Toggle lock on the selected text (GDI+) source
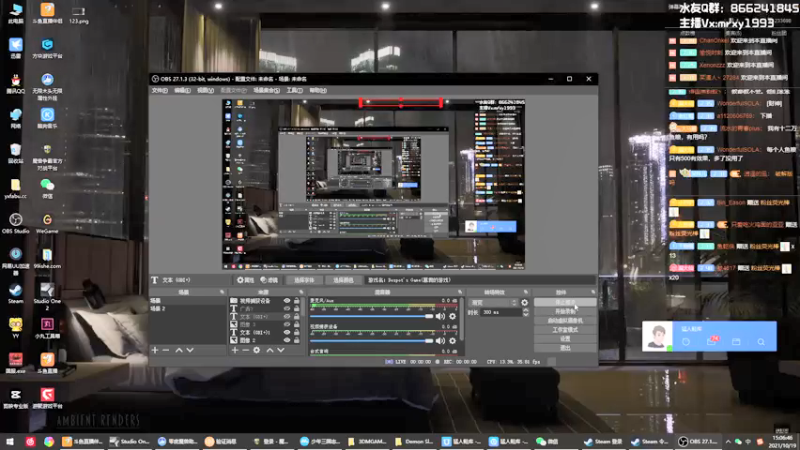This screenshot has height=450, width=800. point(296,317)
